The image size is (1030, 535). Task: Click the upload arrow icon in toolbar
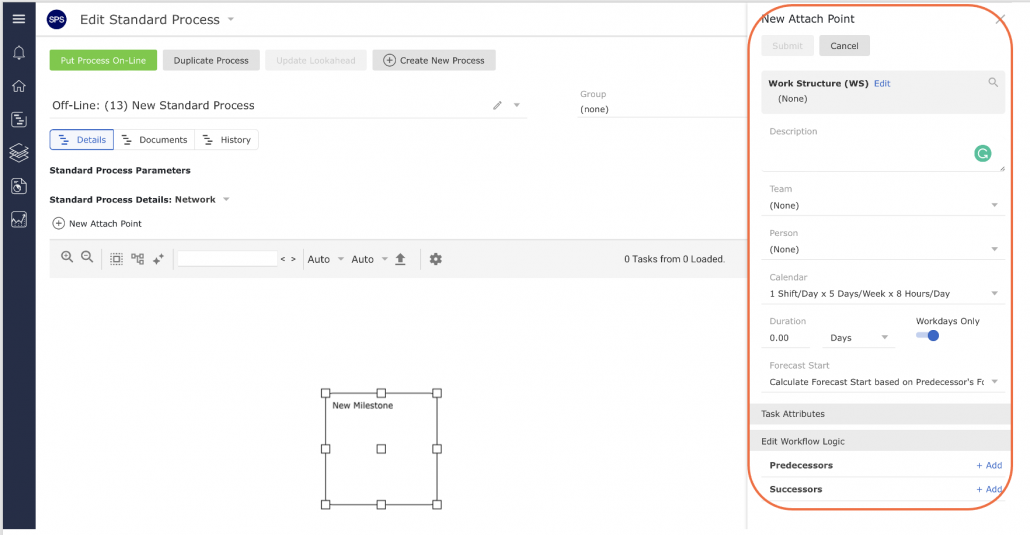401,259
